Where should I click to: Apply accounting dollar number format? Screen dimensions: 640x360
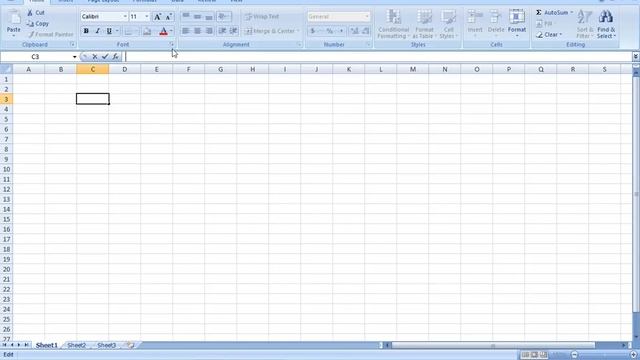(313, 31)
